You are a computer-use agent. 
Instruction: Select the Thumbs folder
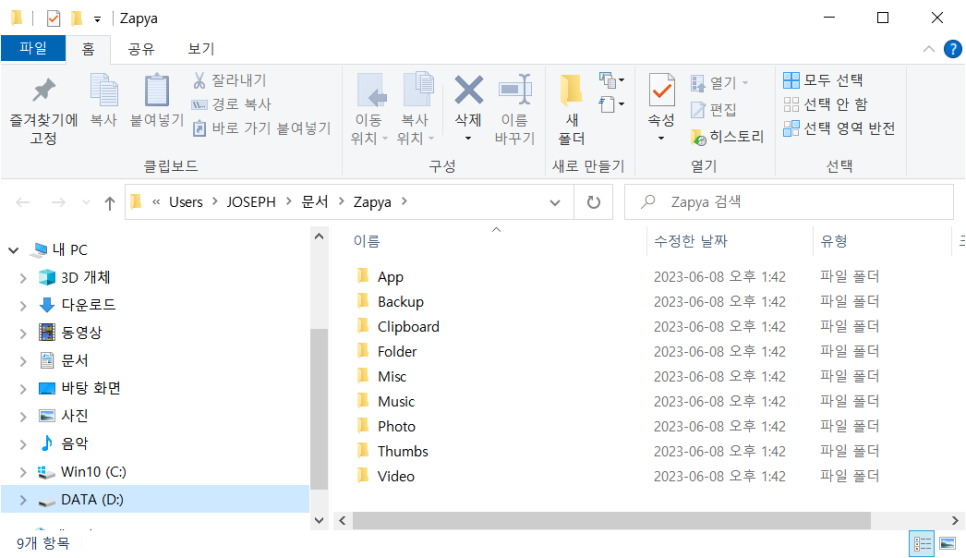pyautogui.click(x=403, y=451)
